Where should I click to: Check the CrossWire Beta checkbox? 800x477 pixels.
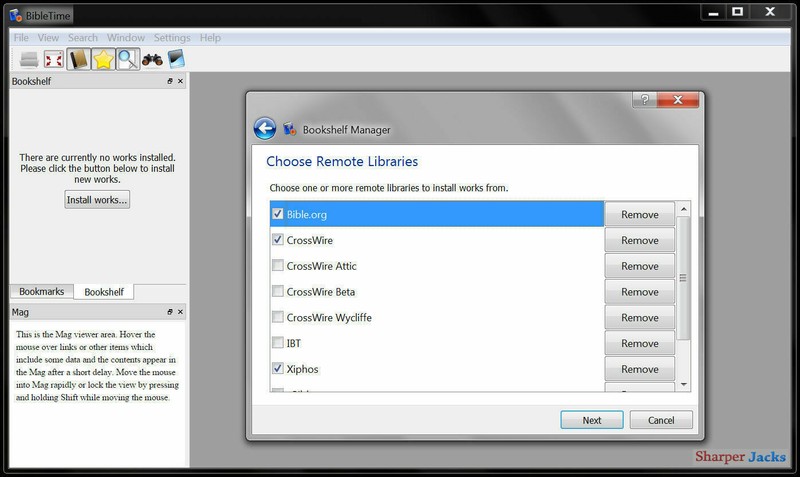tap(278, 291)
